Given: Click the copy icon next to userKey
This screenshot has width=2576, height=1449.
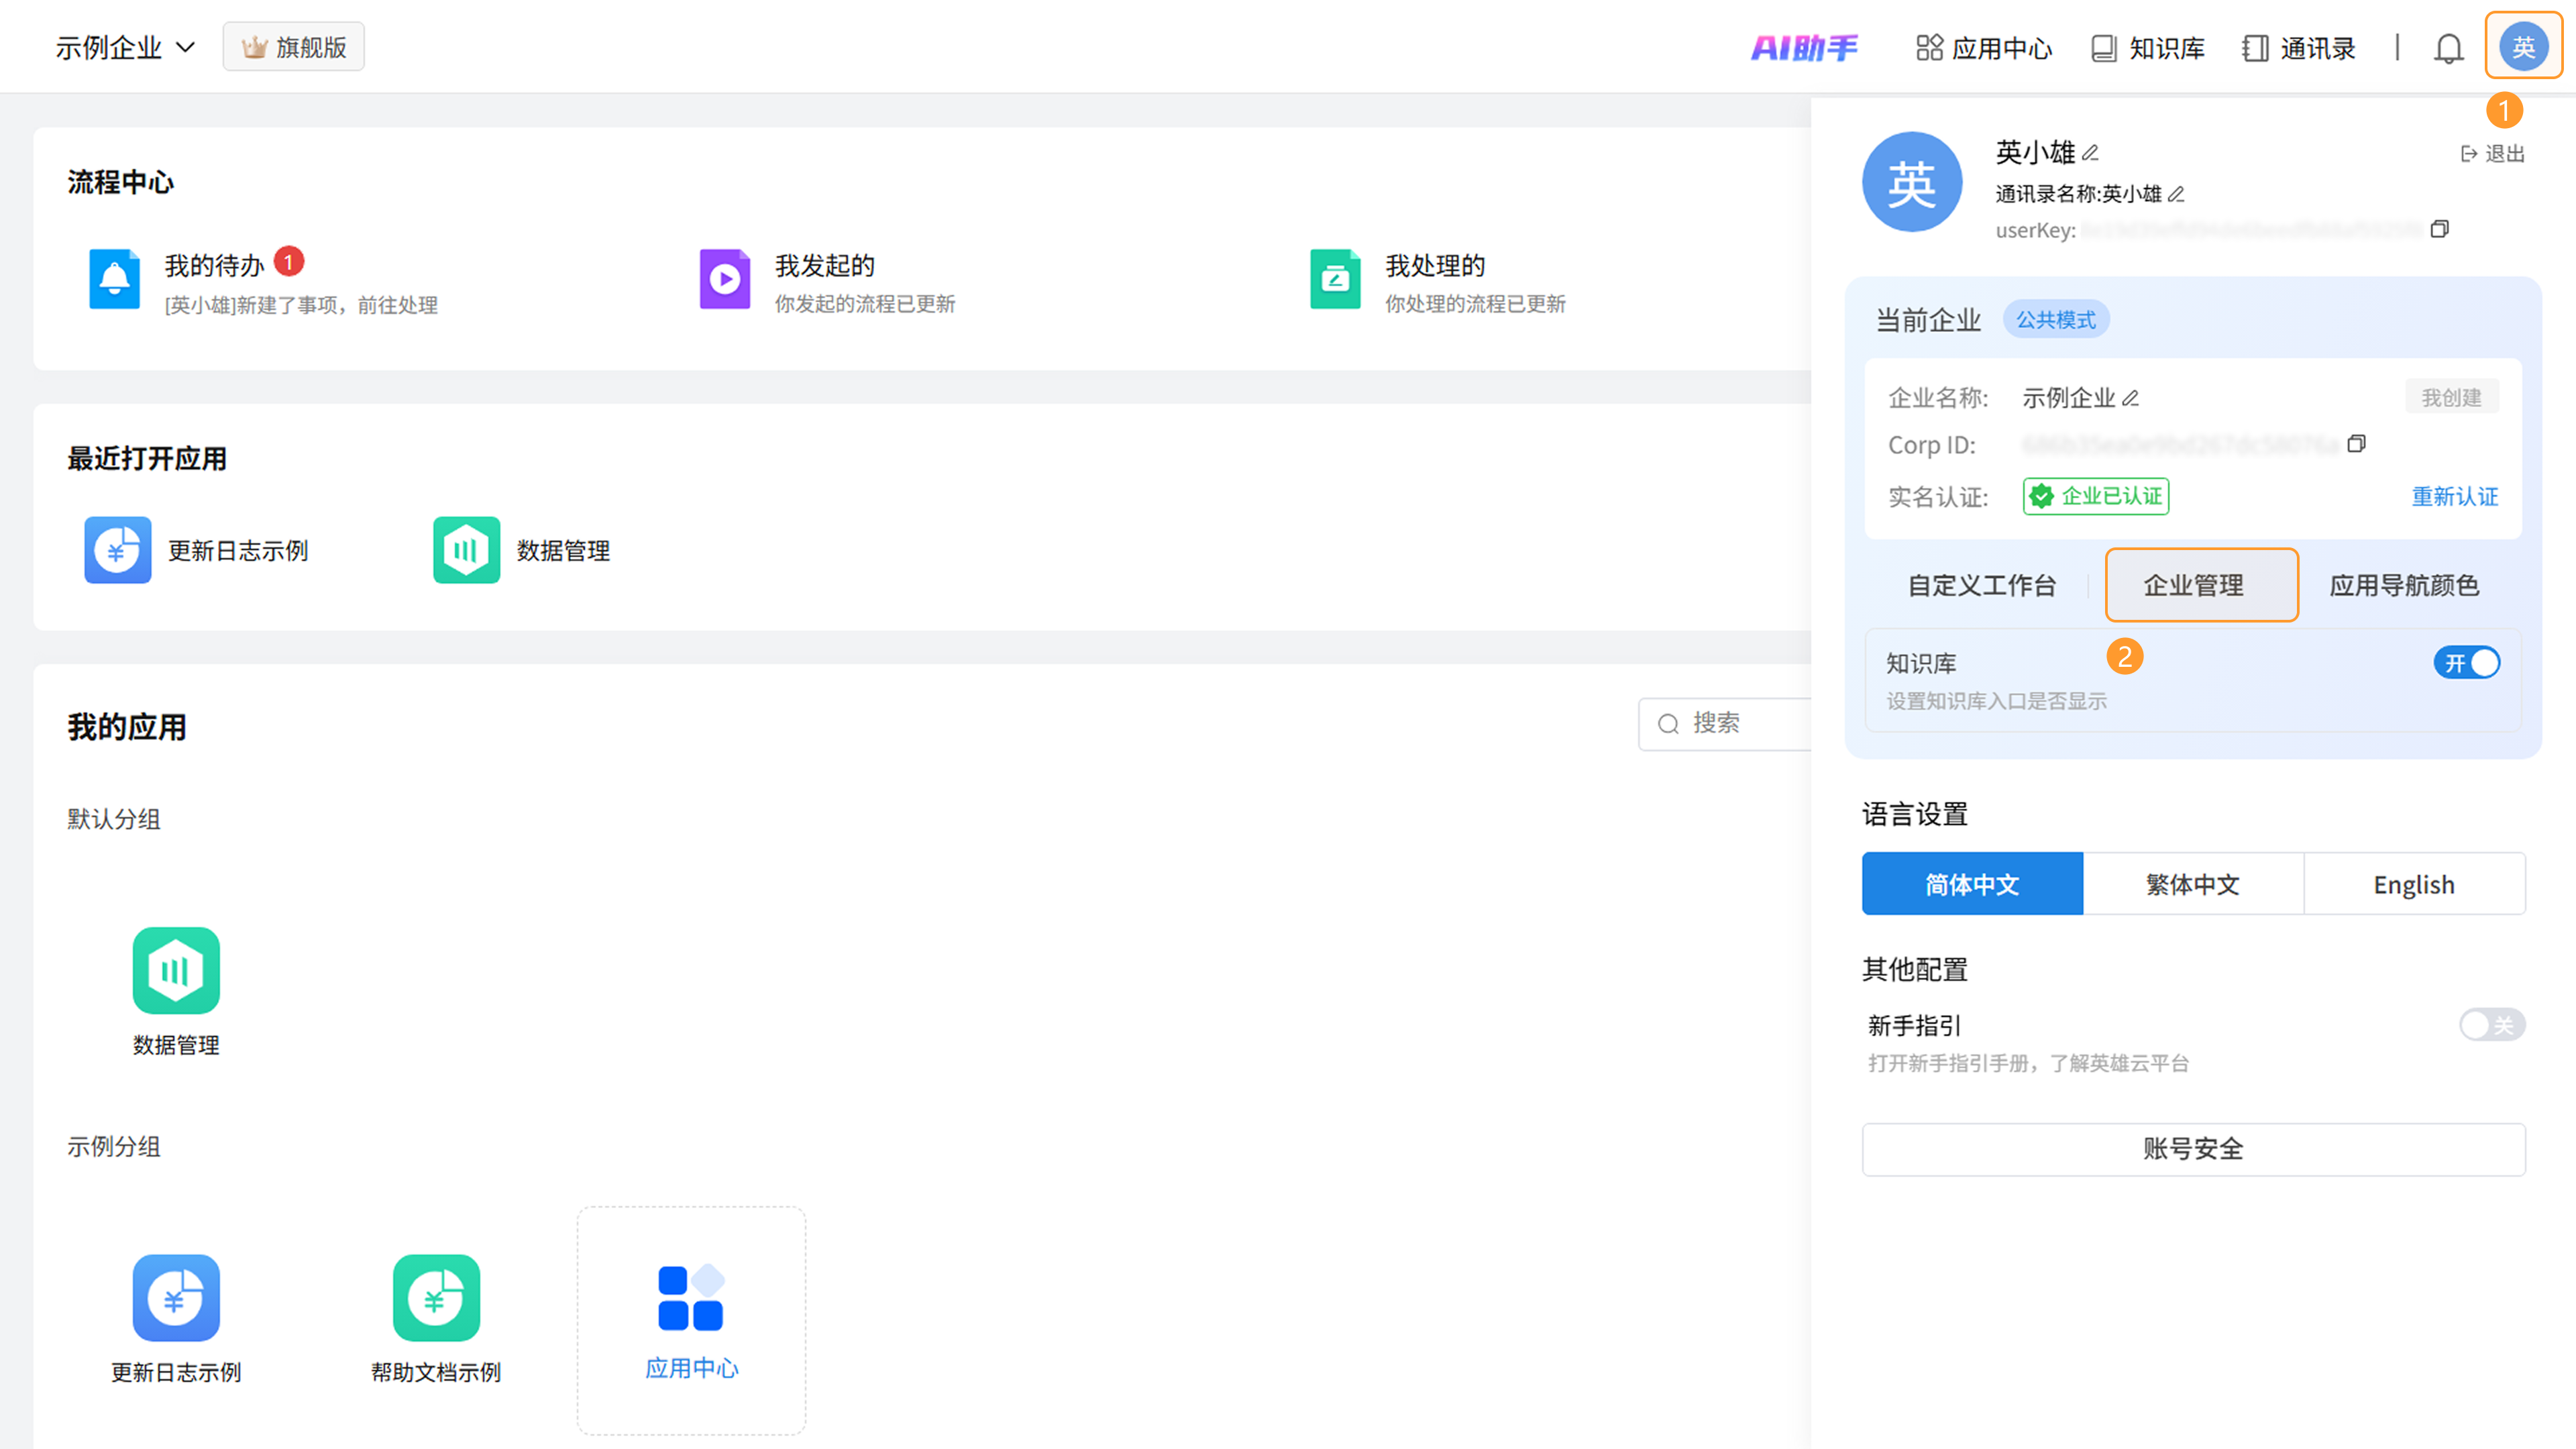Looking at the screenshot, I should point(2440,229).
